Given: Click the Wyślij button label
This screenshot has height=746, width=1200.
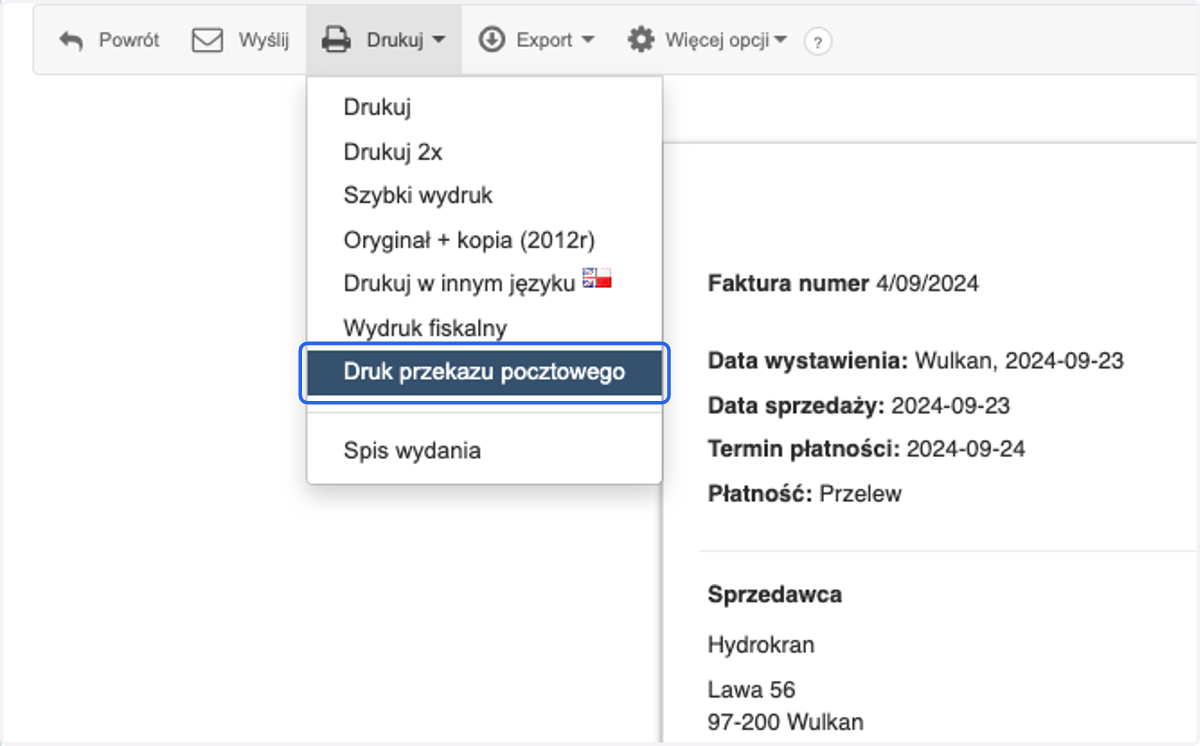Looking at the screenshot, I should pos(264,40).
